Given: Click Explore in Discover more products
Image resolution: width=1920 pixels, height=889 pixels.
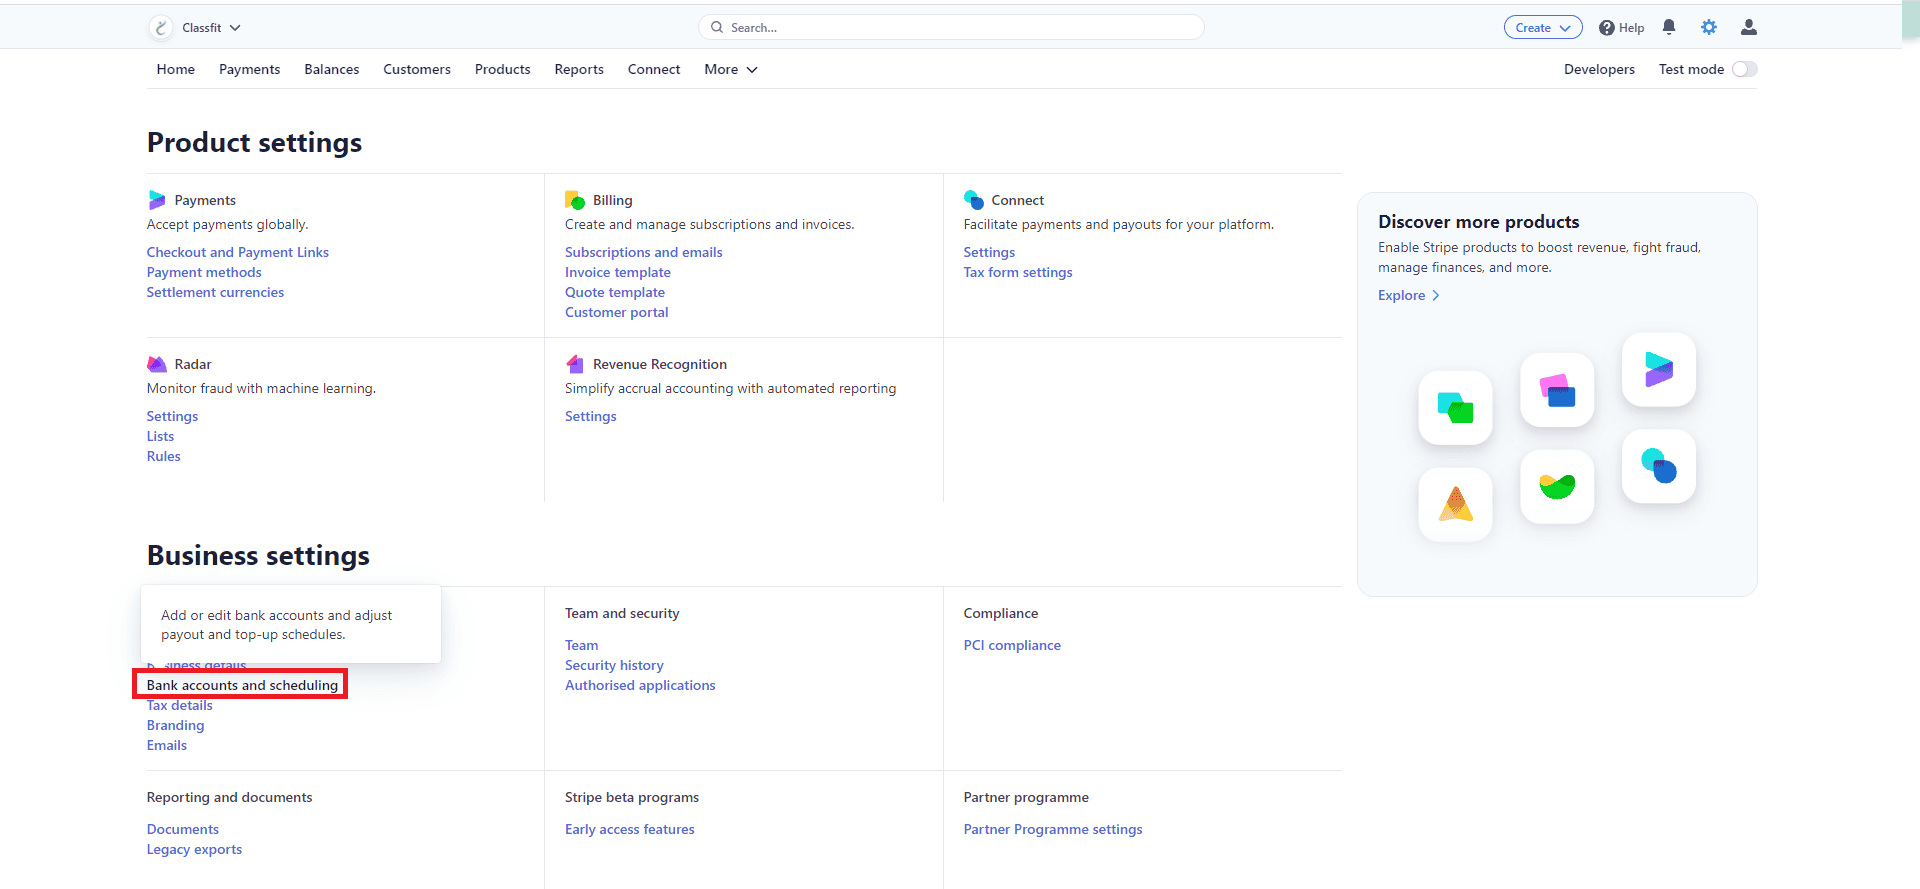Looking at the screenshot, I should pos(1409,295).
